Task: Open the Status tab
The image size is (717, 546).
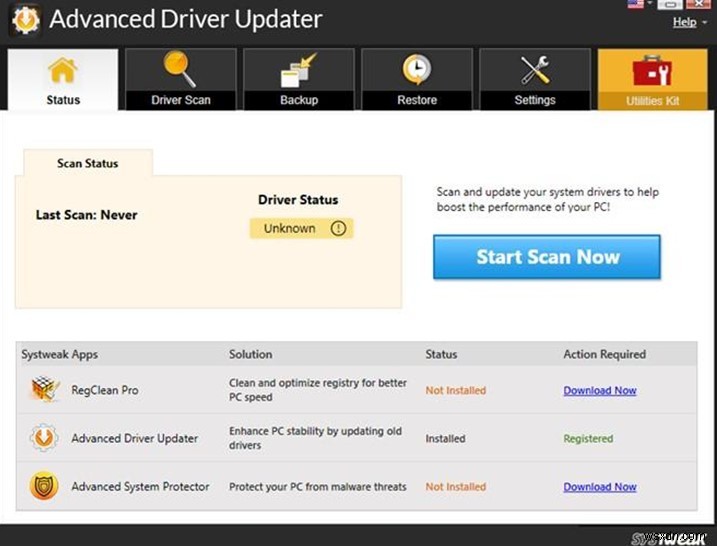Action: pyautogui.click(x=63, y=80)
